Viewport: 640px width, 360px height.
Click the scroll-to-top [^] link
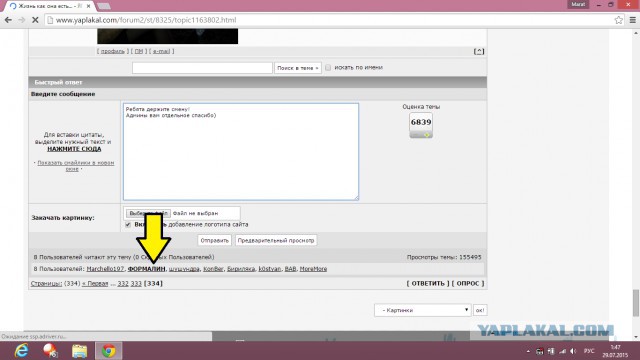point(479,51)
